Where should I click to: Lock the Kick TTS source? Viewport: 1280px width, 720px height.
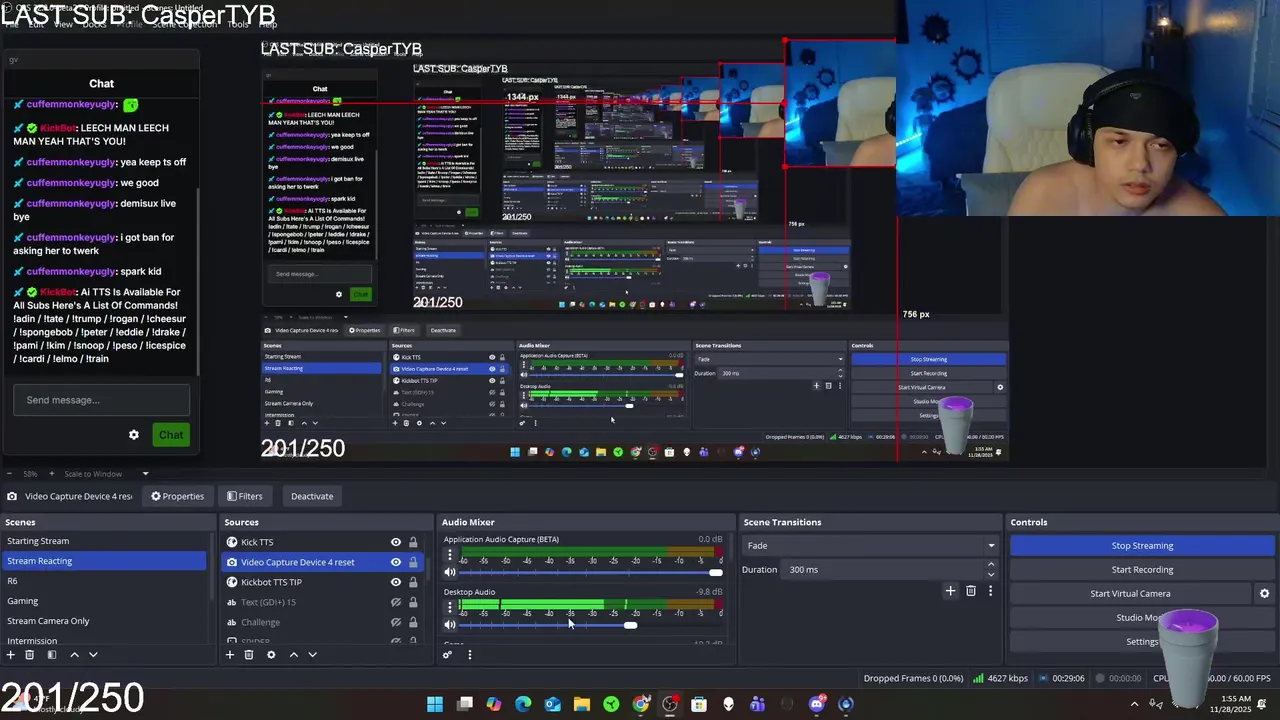coord(413,542)
